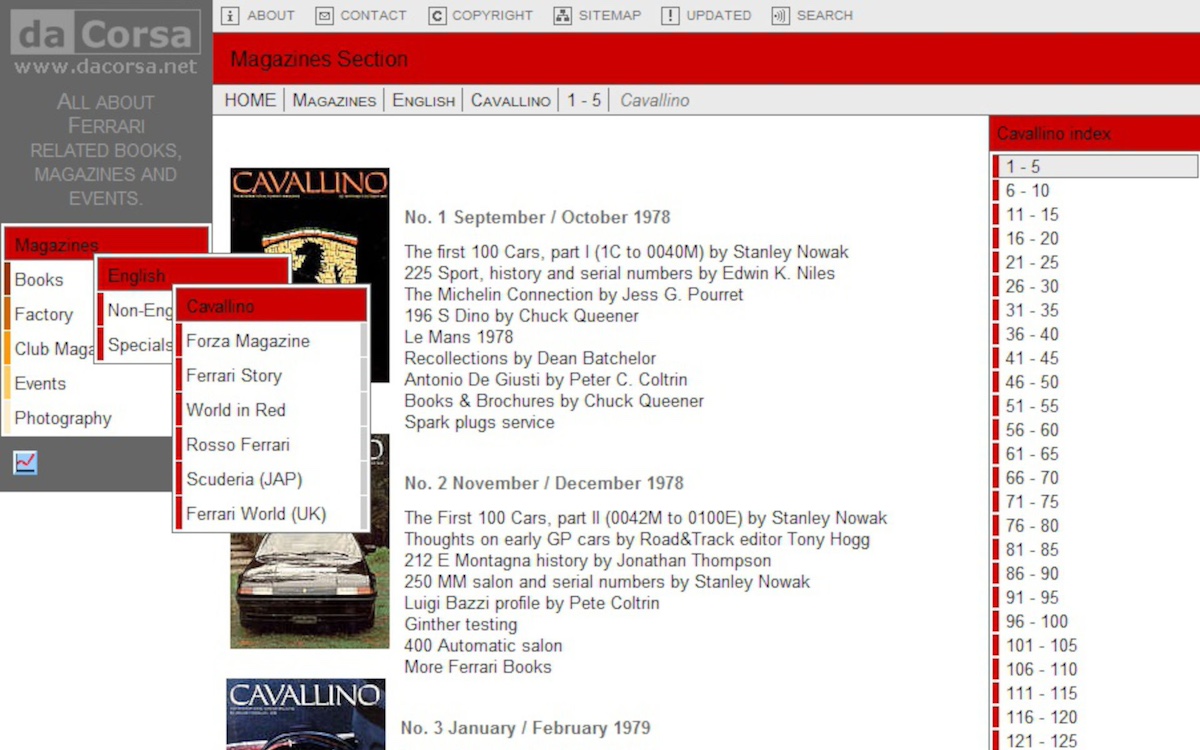The image size is (1200, 750).
Task: Click the Copyright C icon
Action: pos(437,16)
